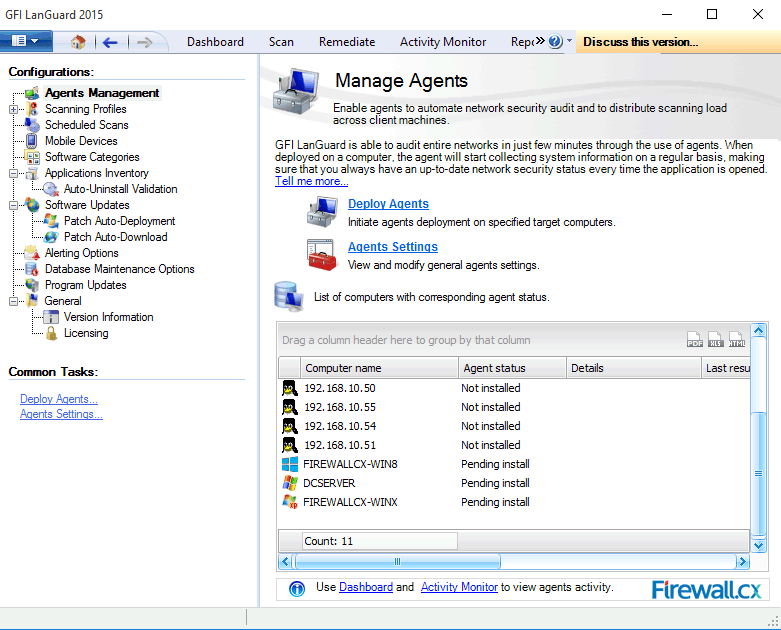Click the blue help question mark icon

[555, 41]
